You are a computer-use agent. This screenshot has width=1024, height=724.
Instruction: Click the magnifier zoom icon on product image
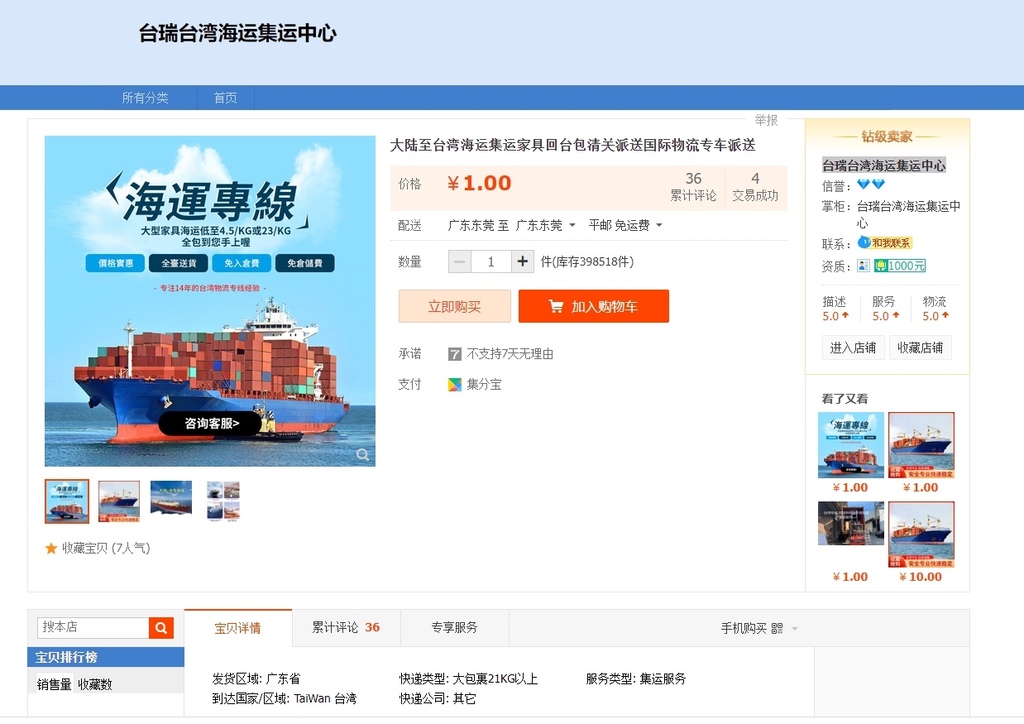tap(362, 454)
